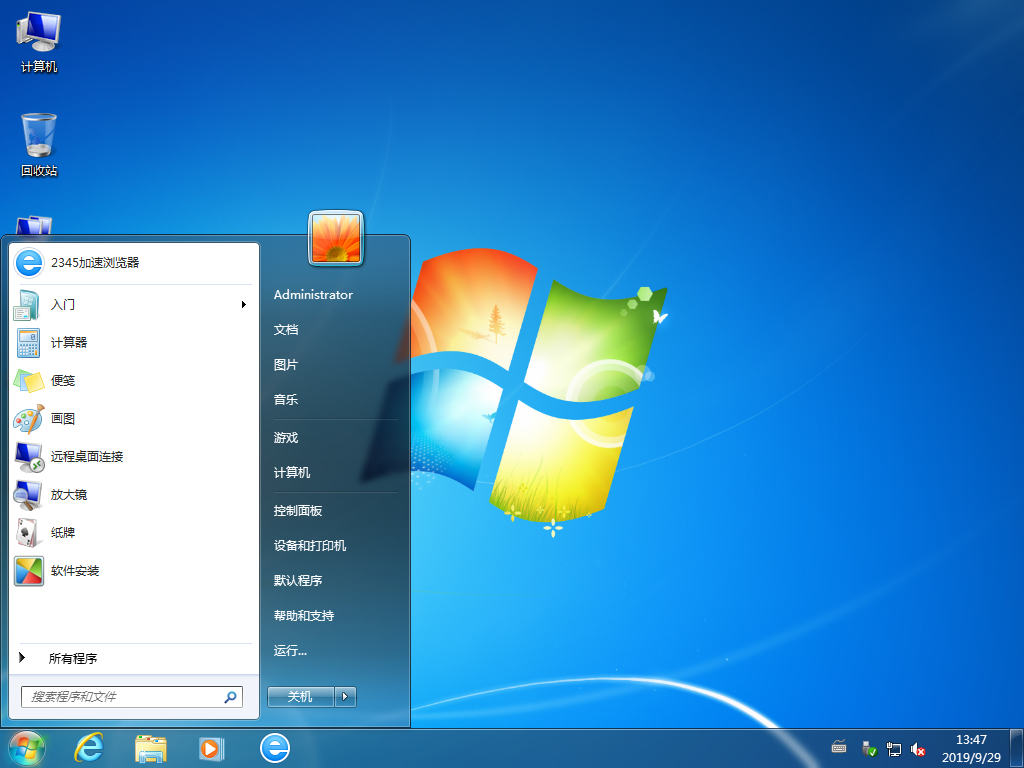Open the network status tray icon
Screen dimensions: 1024x768
tap(895, 747)
